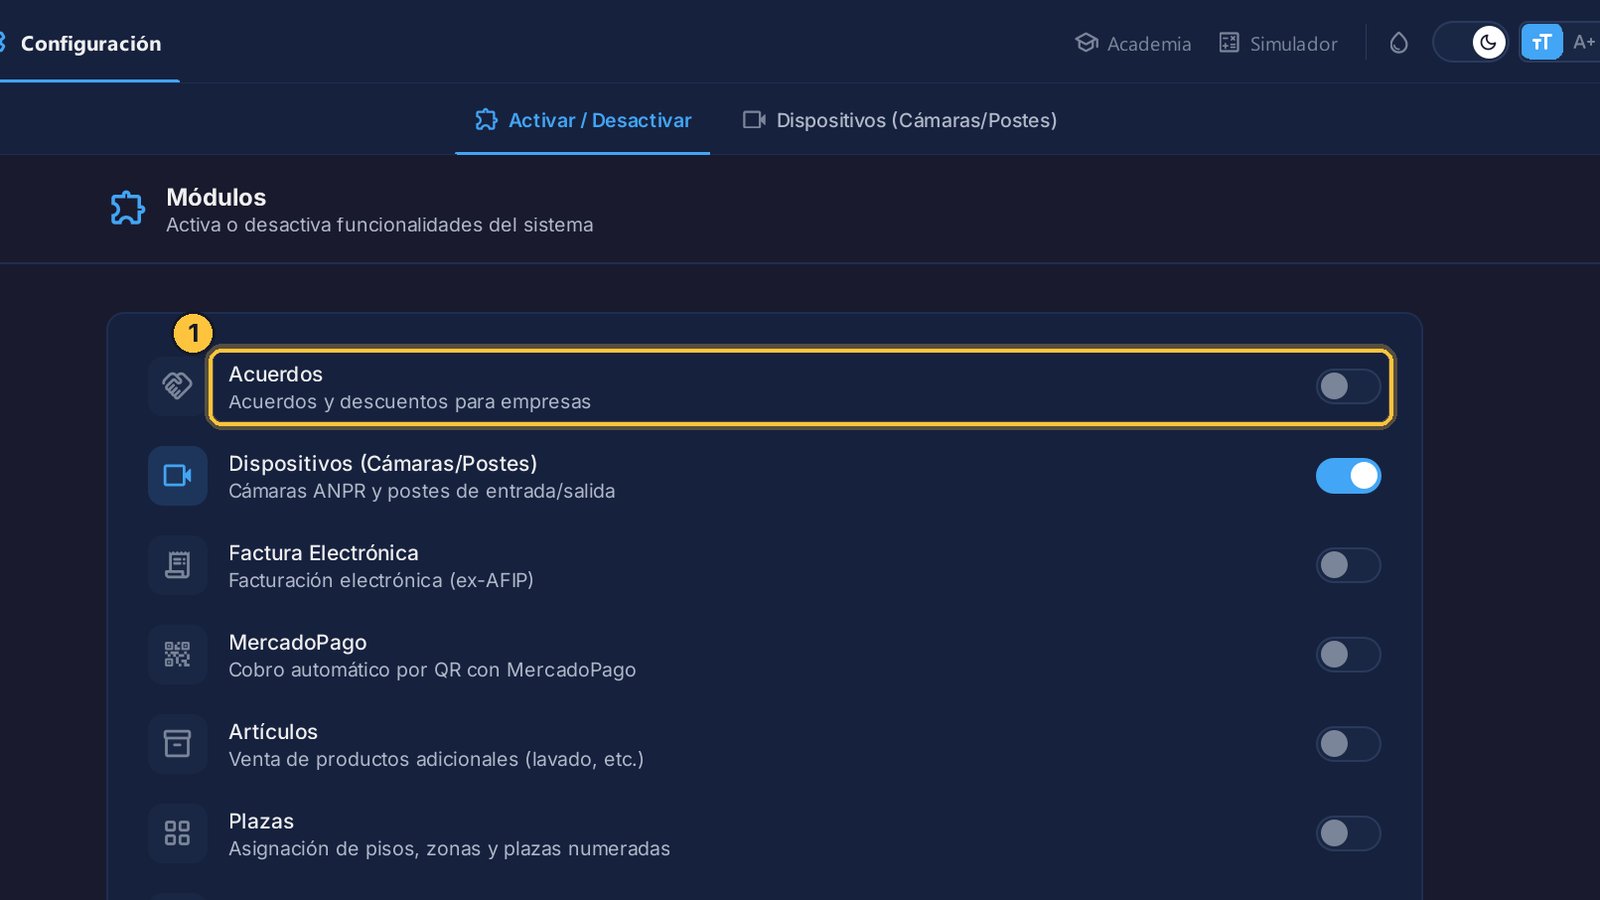Click 'Acuerdos y descuentos para empresas' text
Image resolution: width=1600 pixels, height=900 pixels.
410,402
